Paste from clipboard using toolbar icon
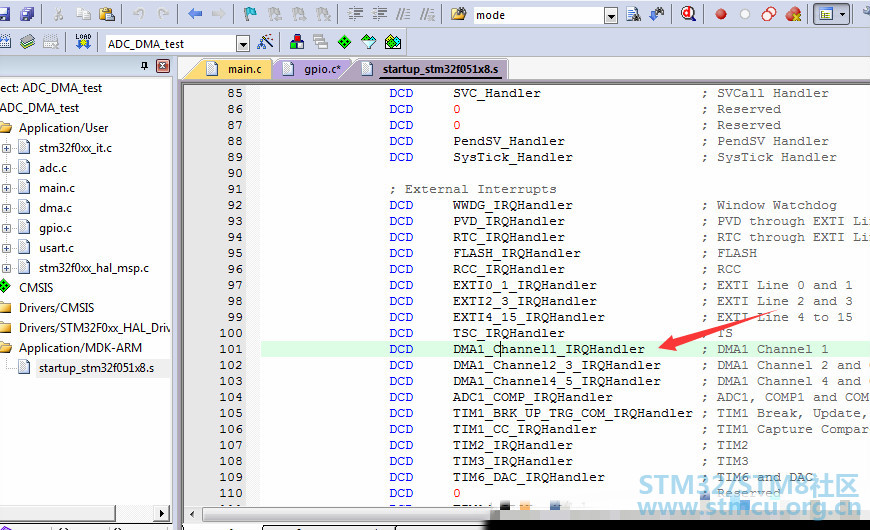This screenshot has width=870, height=530. [x=106, y=15]
